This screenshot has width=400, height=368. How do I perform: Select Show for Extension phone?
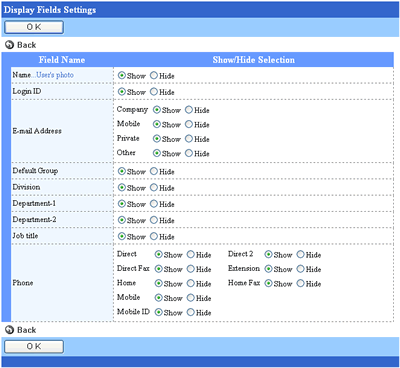click(268, 269)
